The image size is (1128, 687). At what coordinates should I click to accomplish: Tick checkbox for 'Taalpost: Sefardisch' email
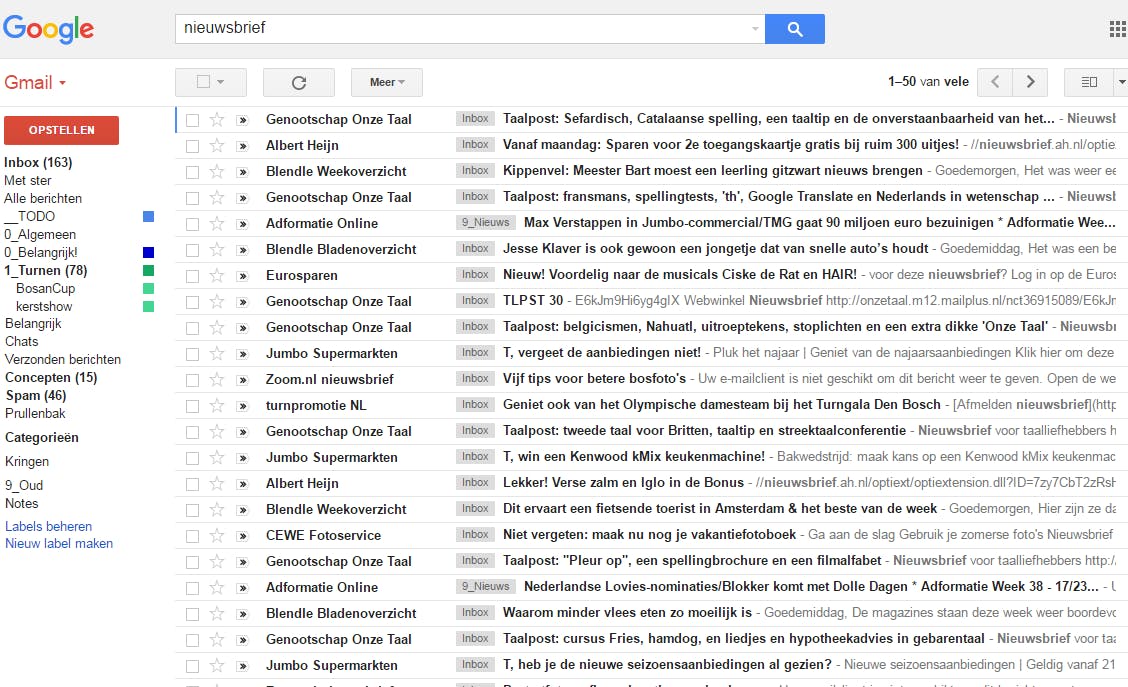192,120
